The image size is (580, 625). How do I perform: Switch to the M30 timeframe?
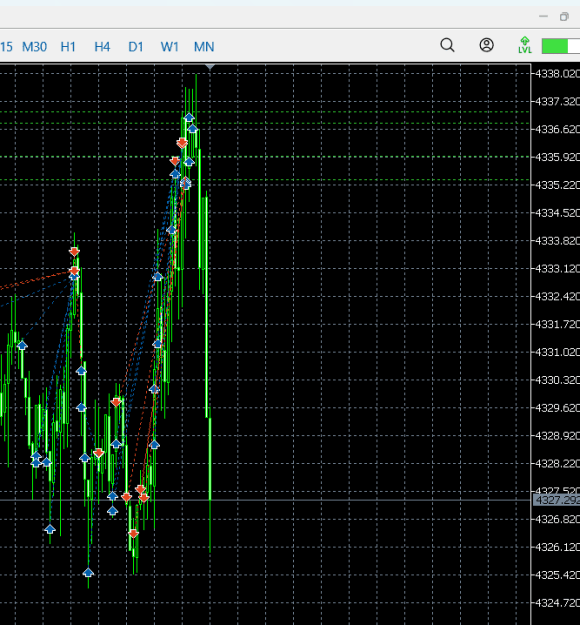click(x=34, y=47)
